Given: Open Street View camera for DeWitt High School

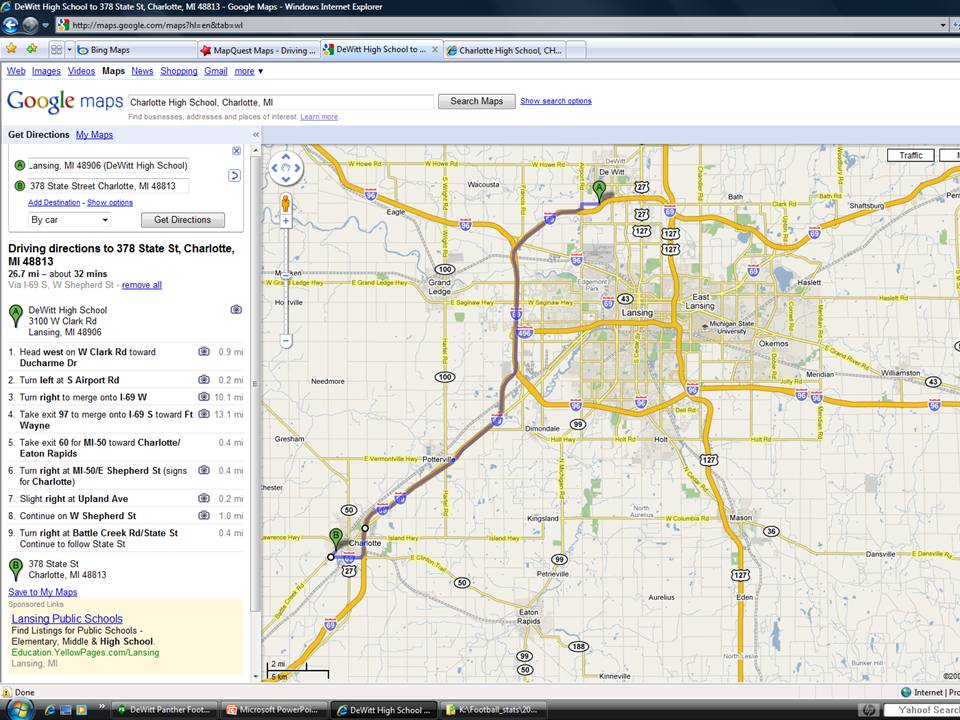Looking at the screenshot, I should [x=236, y=310].
